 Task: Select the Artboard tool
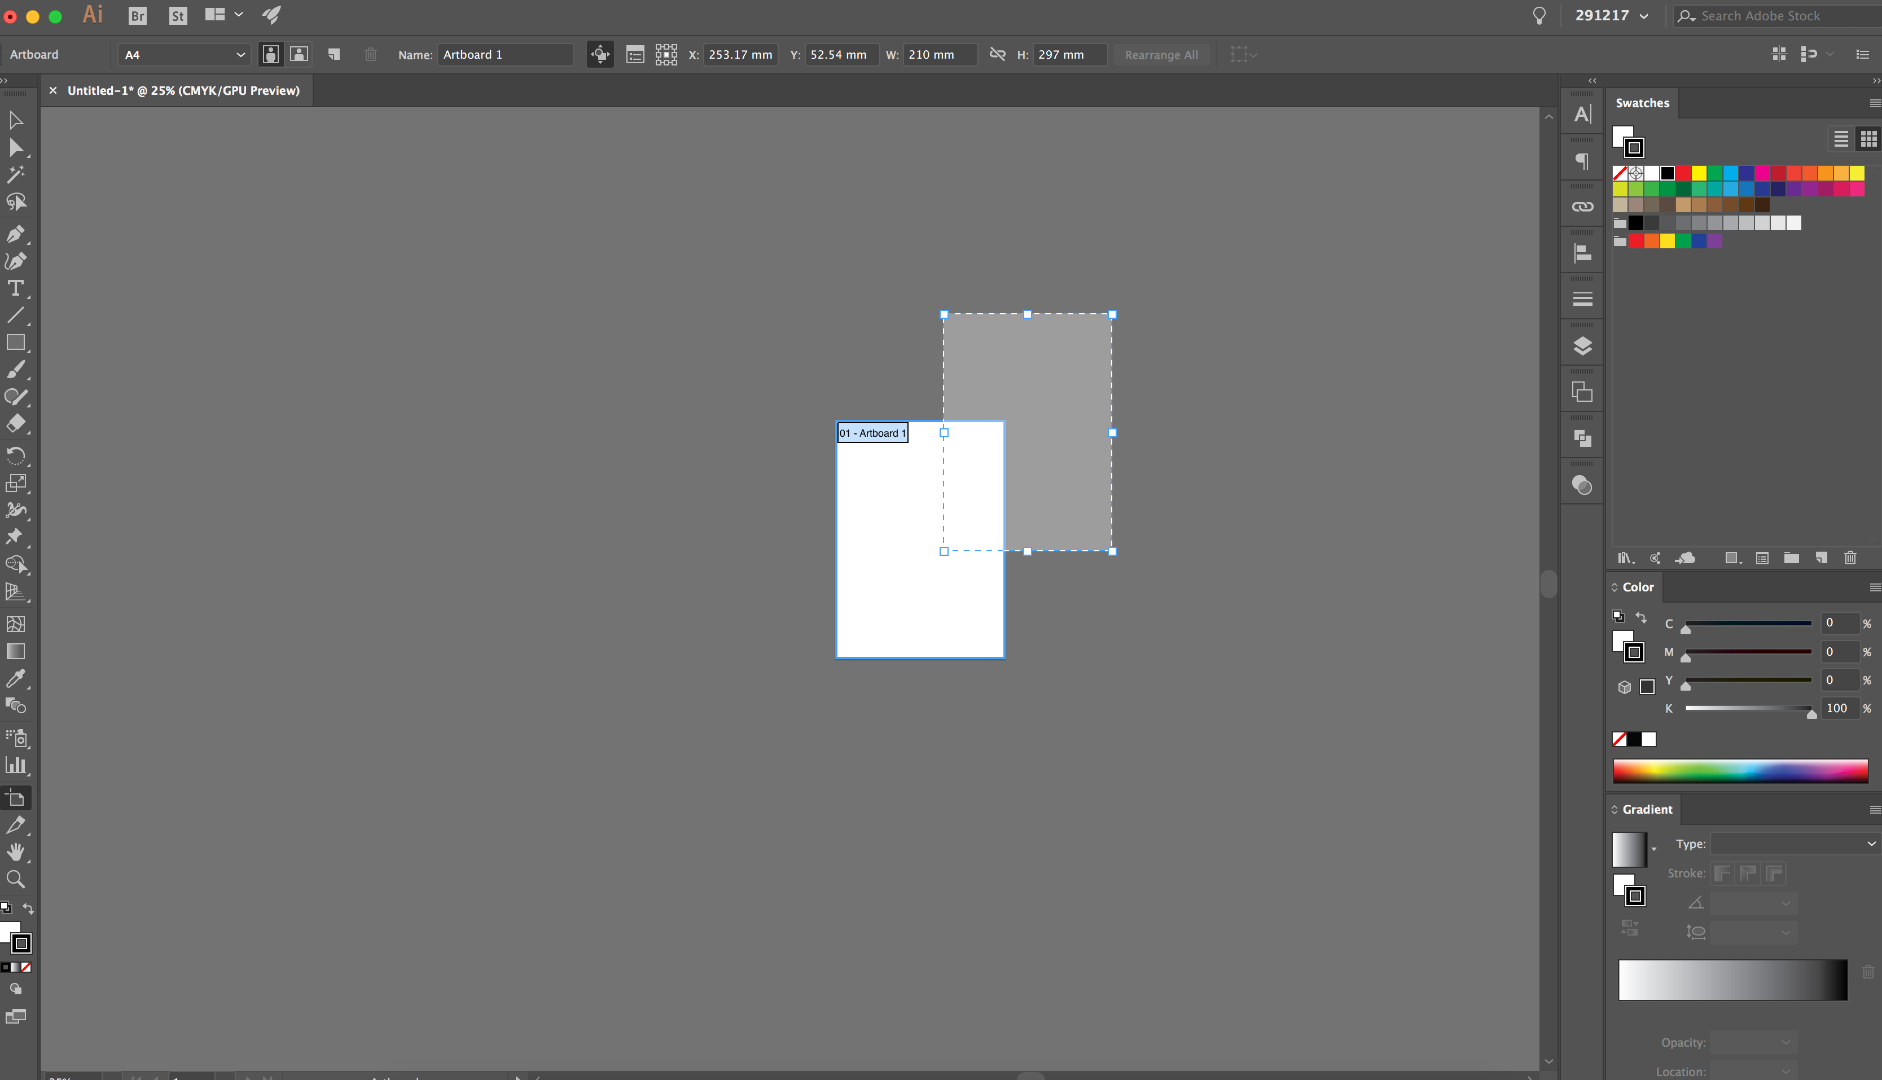tap(16, 798)
